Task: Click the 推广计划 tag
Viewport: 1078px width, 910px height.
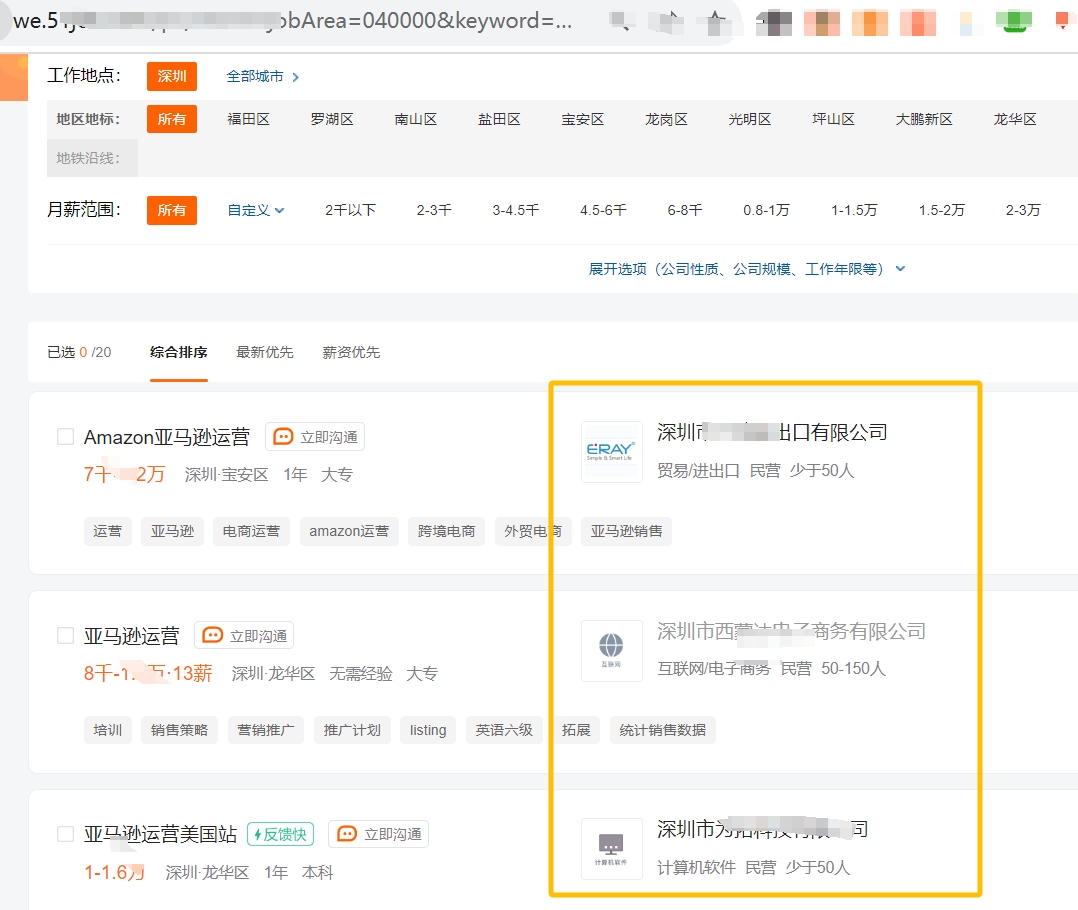Action: [x=352, y=730]
